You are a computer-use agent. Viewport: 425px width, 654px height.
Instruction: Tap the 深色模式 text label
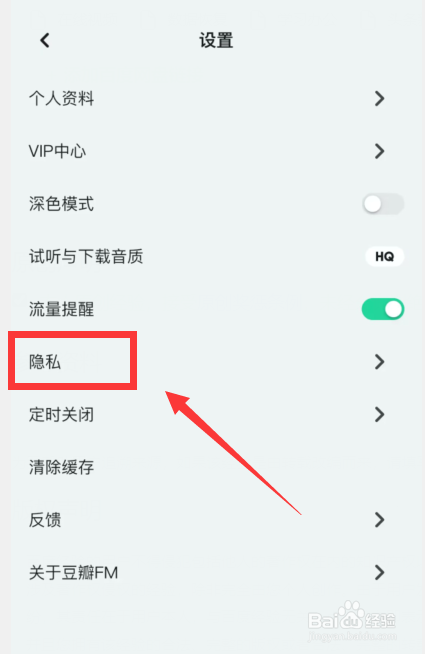(x=61, y=204)
